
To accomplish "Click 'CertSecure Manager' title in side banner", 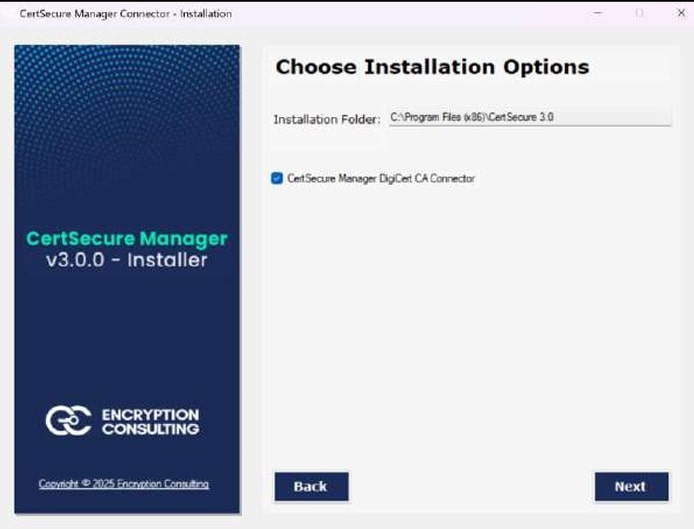I will tap(127, 239).
